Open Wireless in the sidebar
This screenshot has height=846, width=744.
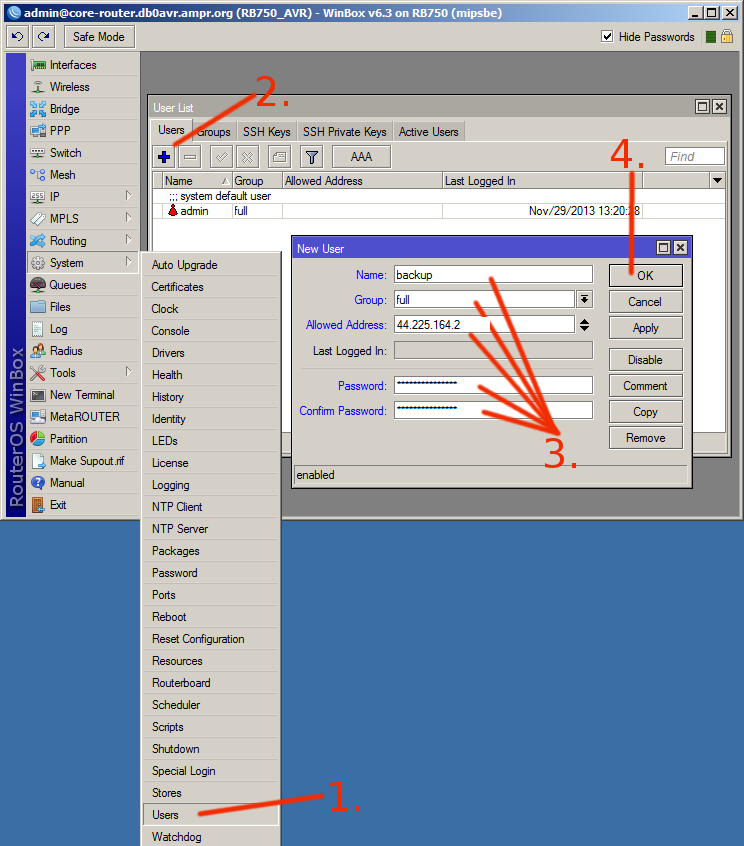tap(83, 87)
